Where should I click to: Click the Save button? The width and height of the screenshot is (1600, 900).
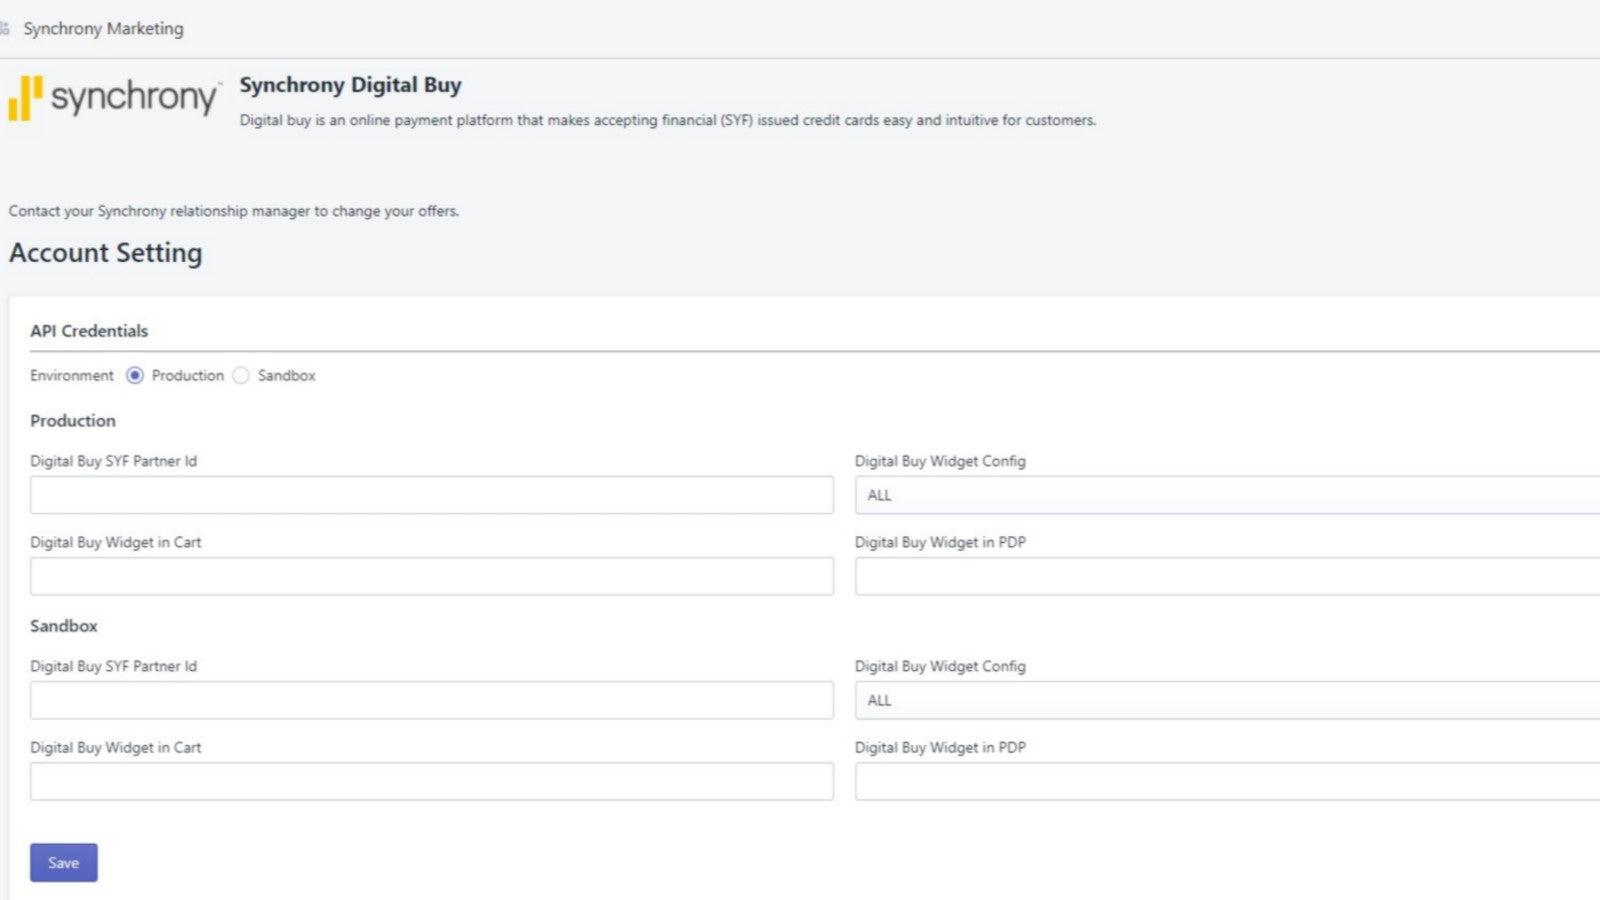coord(63,862)
